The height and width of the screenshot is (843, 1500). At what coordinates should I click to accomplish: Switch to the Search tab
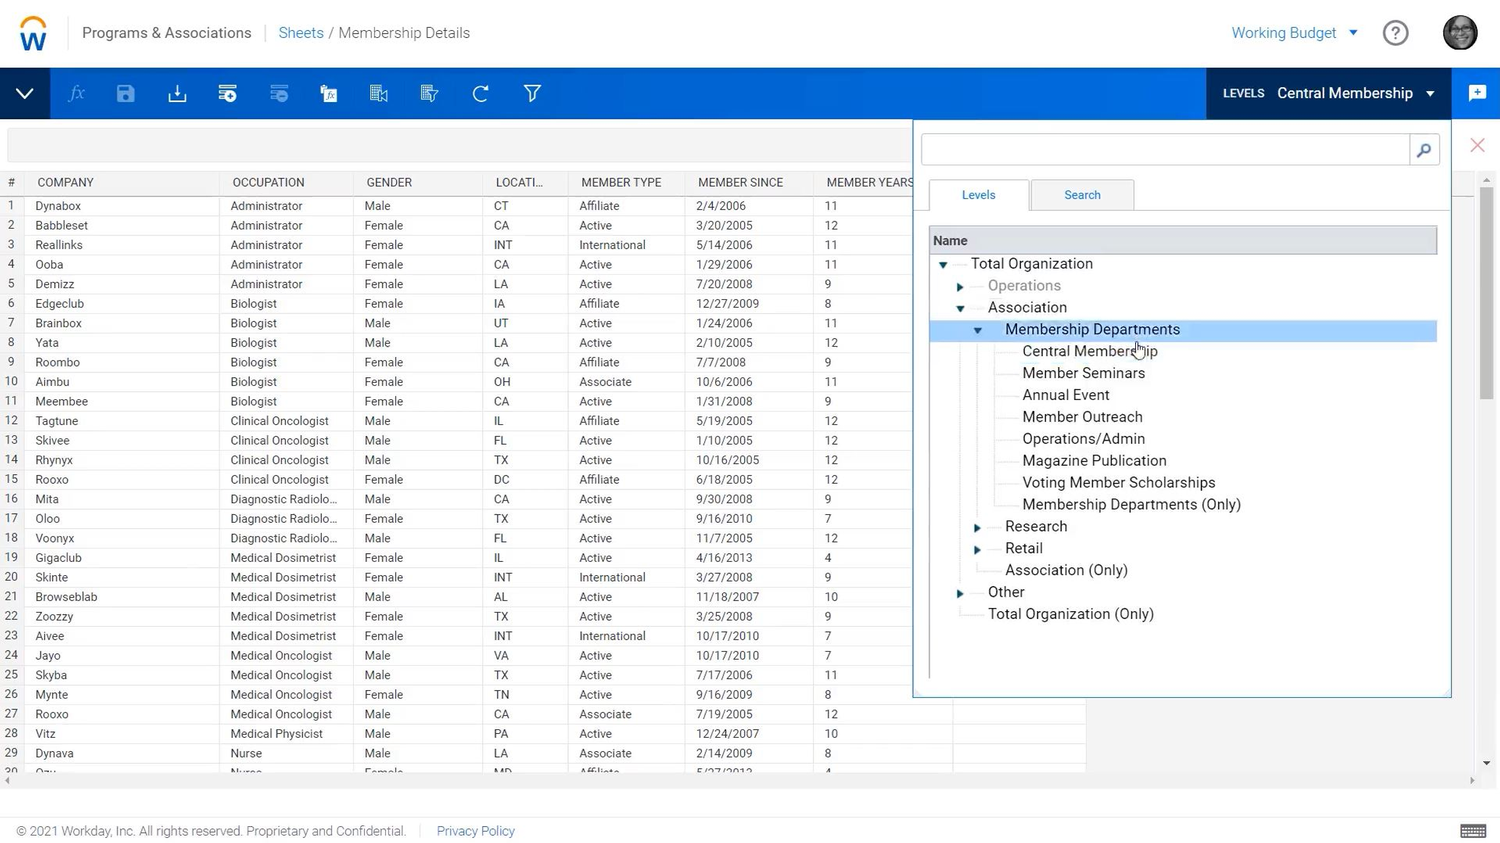(1081, 195)
